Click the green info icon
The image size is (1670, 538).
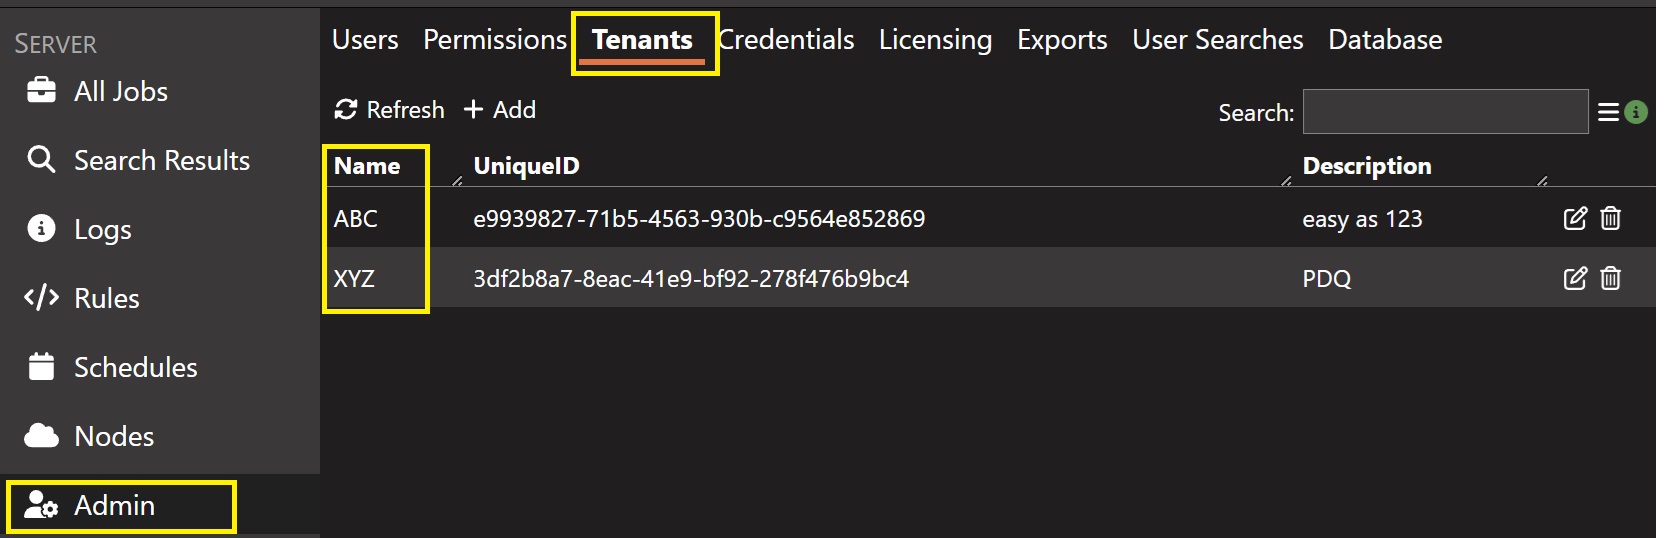pos(1636,113)
